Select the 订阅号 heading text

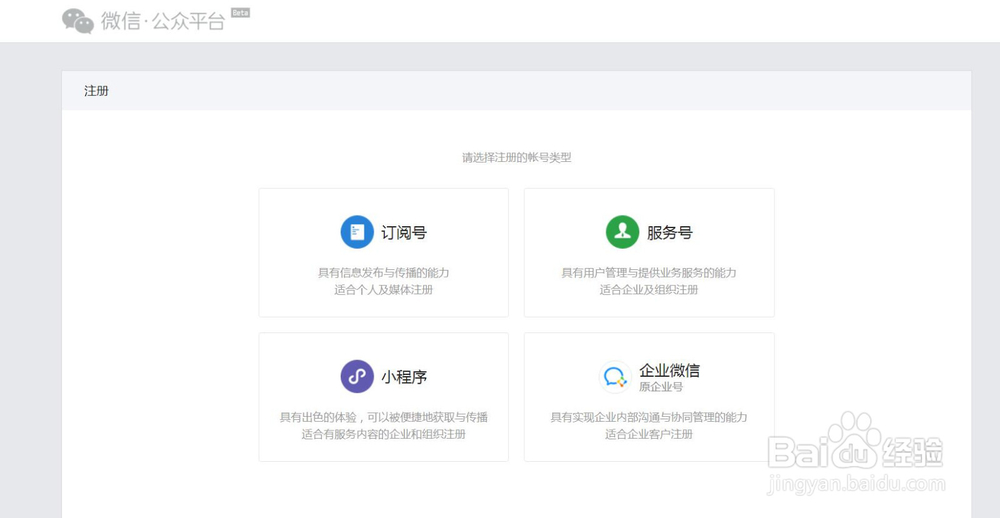[x=404, y=232]
